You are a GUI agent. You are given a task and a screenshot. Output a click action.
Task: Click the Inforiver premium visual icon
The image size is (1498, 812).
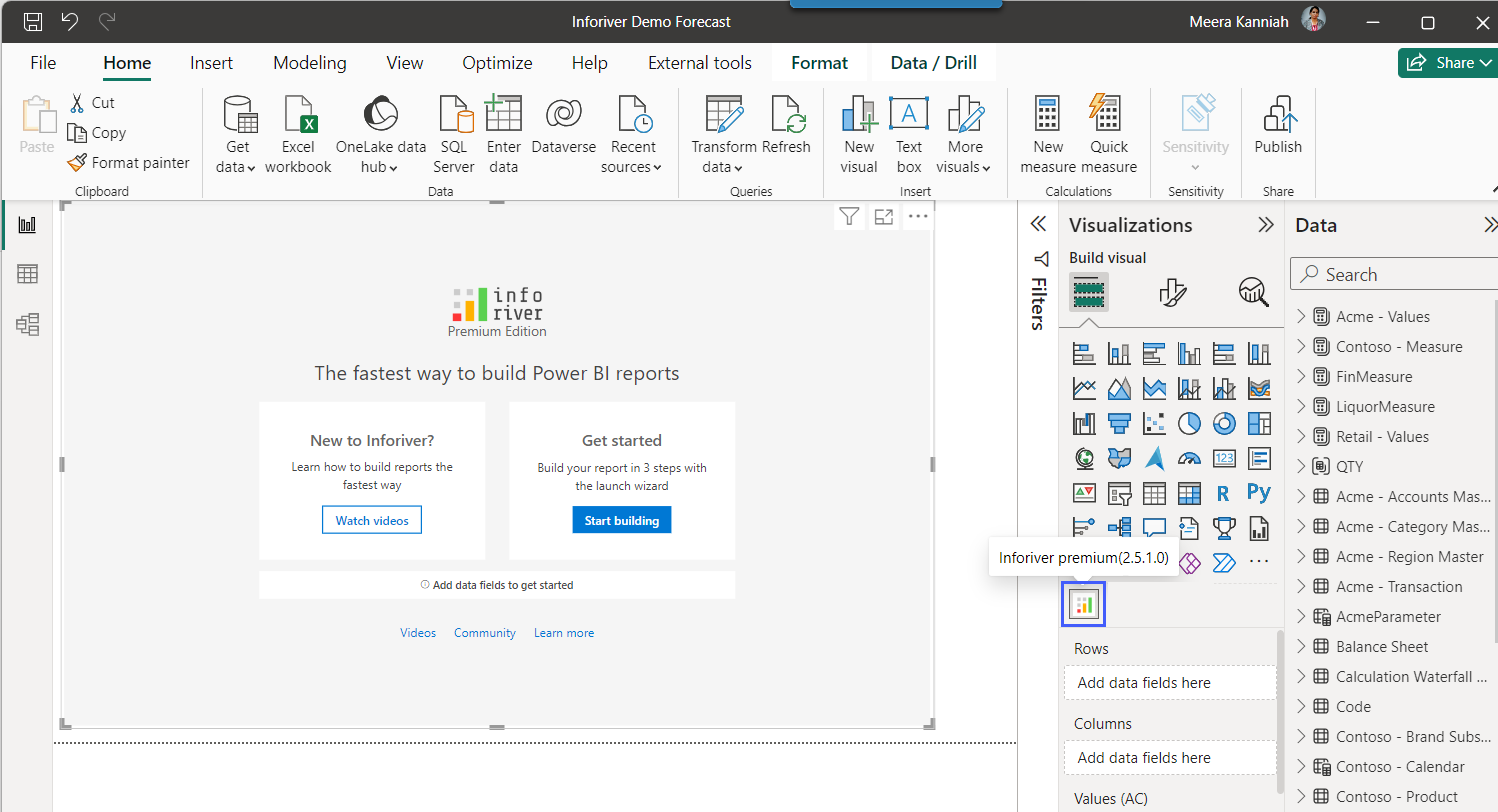[x=1084, y=604]
